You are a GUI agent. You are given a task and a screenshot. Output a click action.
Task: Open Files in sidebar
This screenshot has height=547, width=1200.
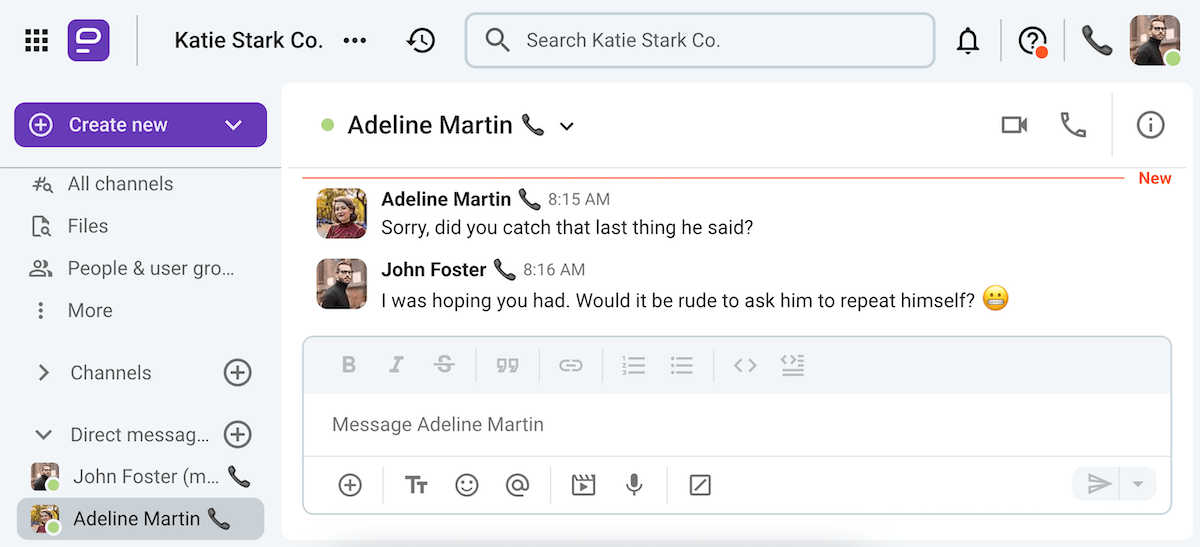click(87, 226)
